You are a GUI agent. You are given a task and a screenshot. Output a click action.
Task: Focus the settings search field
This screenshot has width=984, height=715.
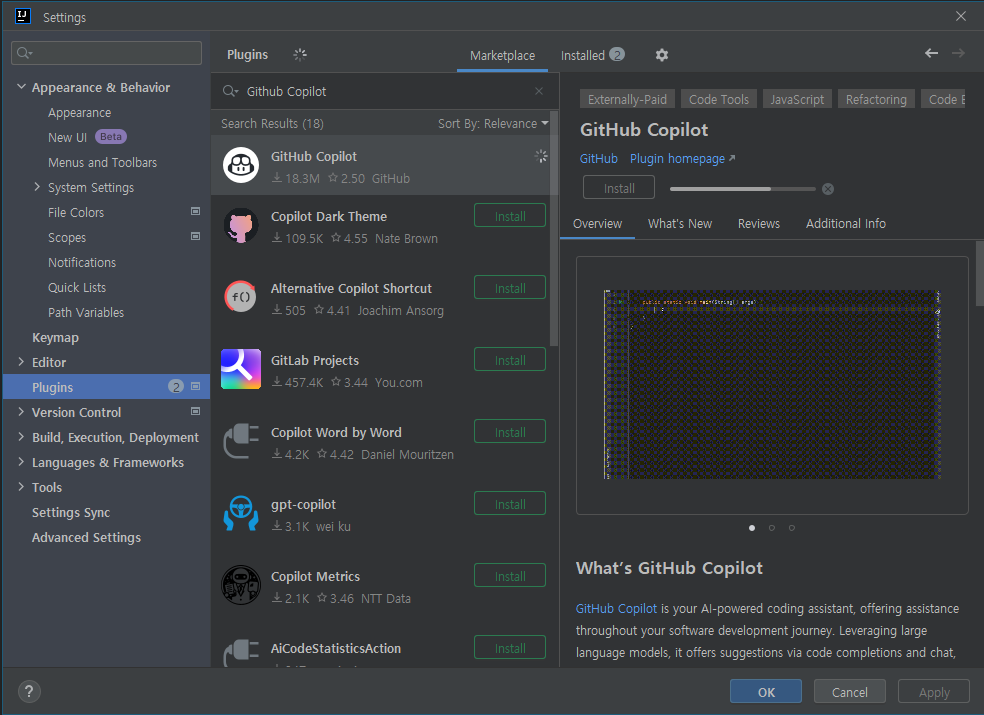click(x=107, y=53)
